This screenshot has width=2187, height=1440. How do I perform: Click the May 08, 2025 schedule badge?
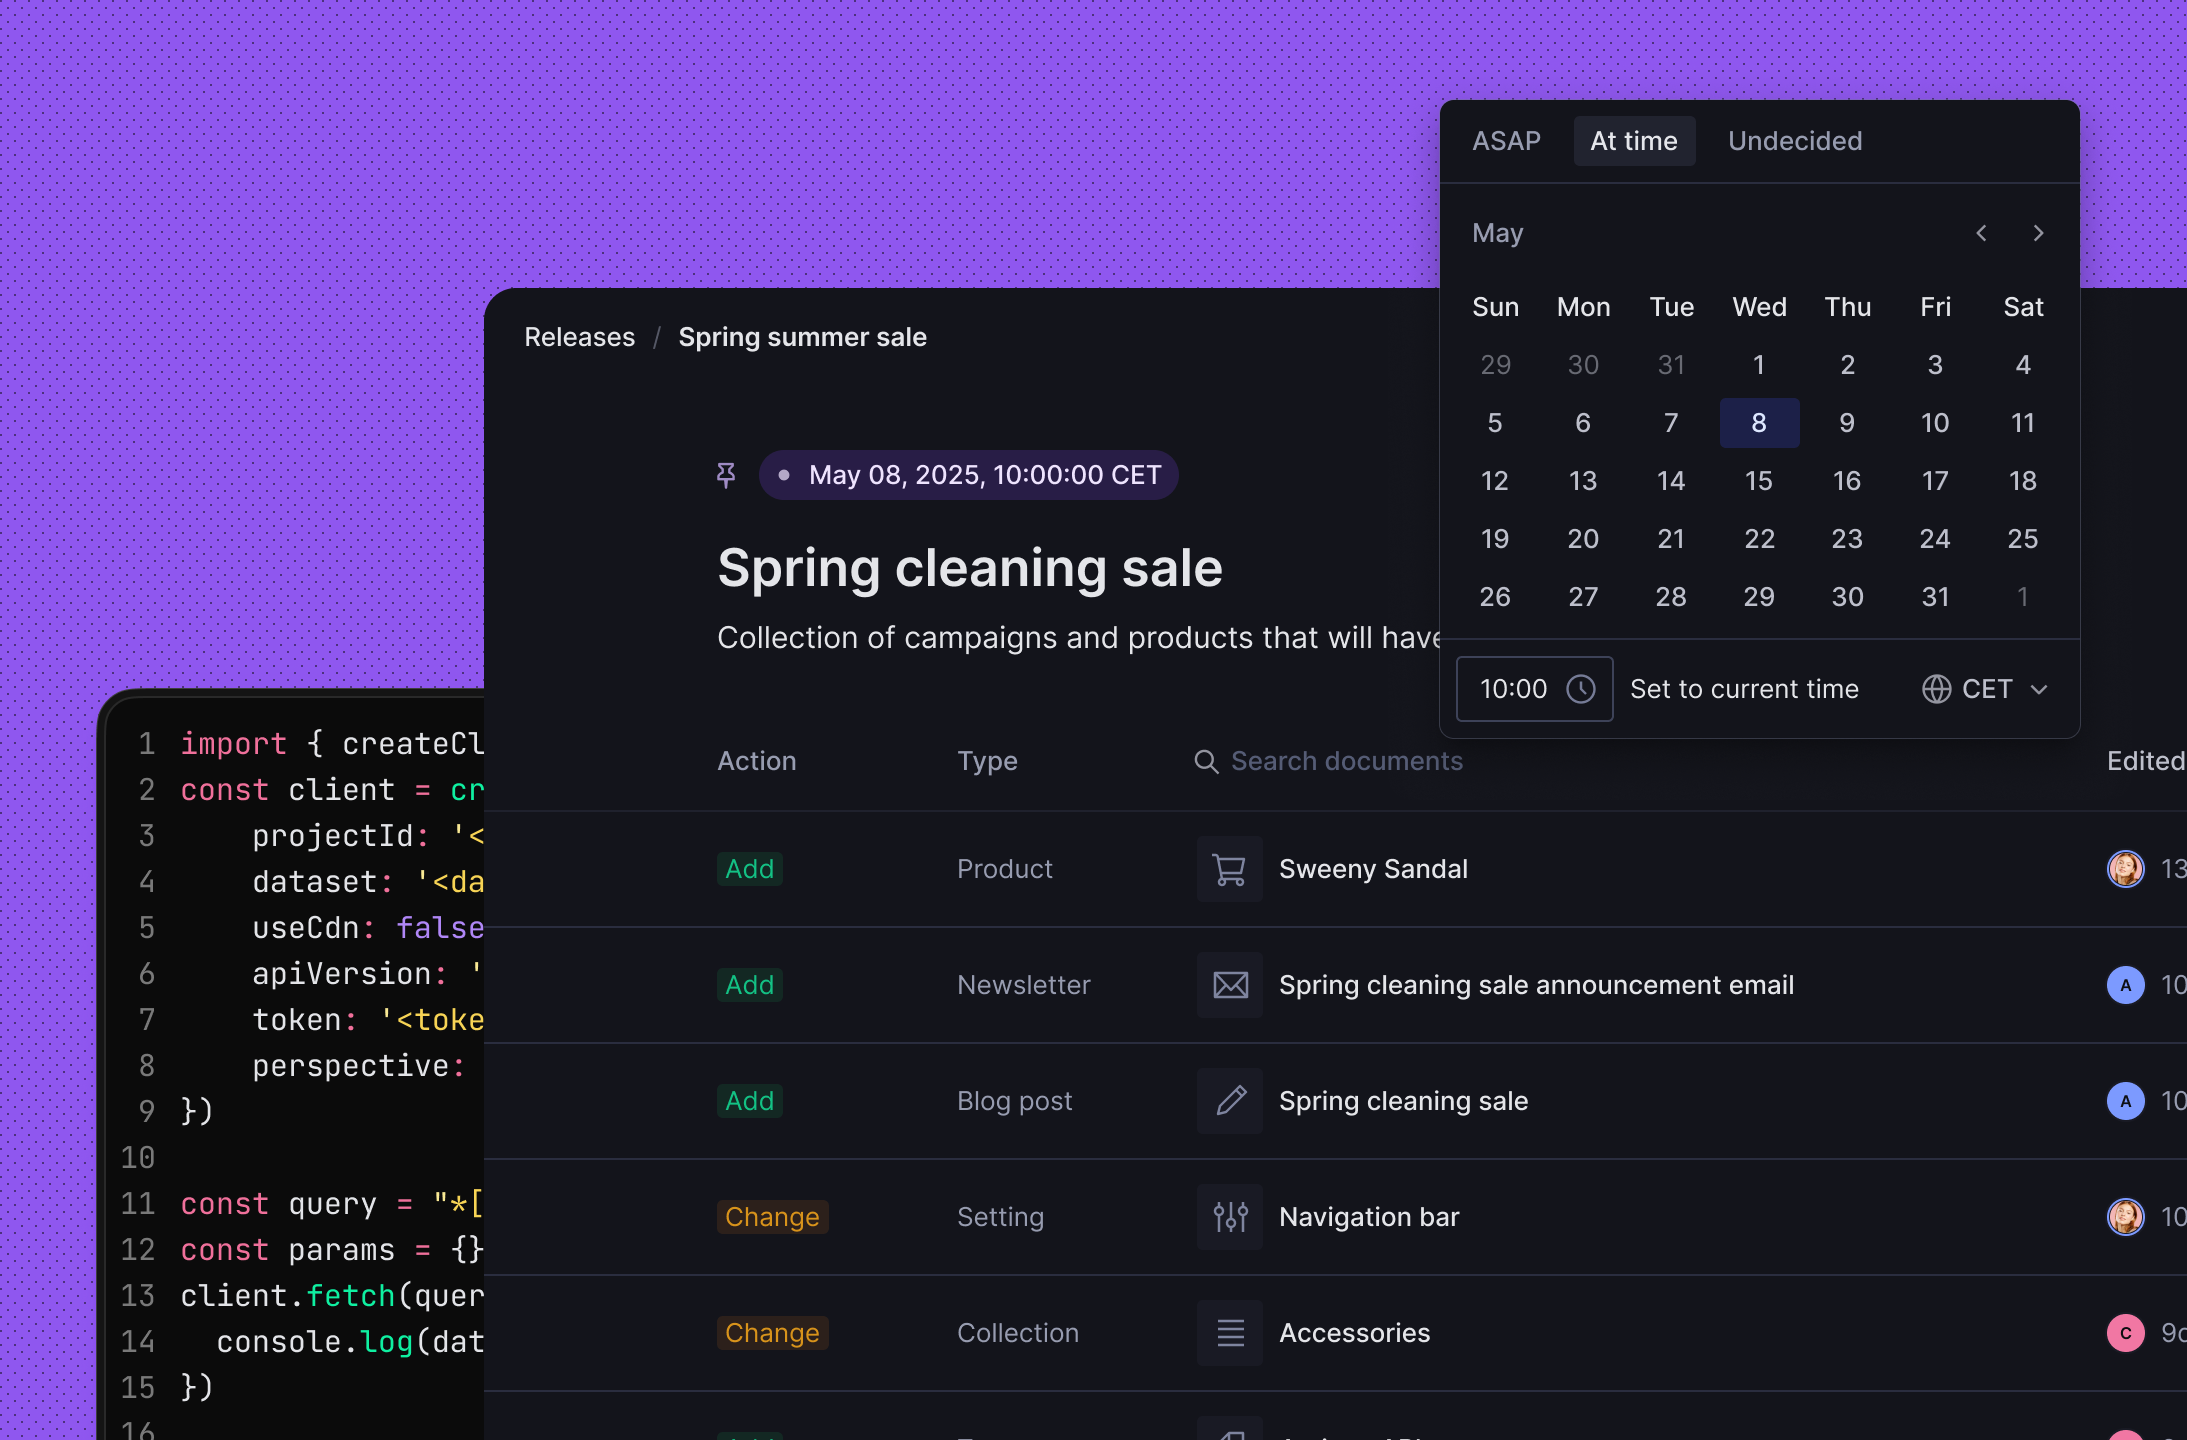click(968, 475)
